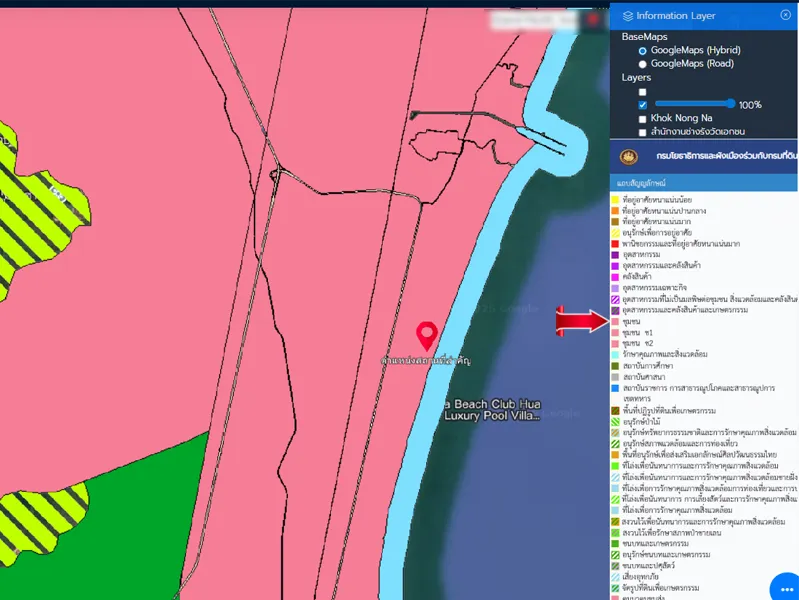Click the red location pin on map
Viewport: 800px width, 600px height.
(427, 334)
